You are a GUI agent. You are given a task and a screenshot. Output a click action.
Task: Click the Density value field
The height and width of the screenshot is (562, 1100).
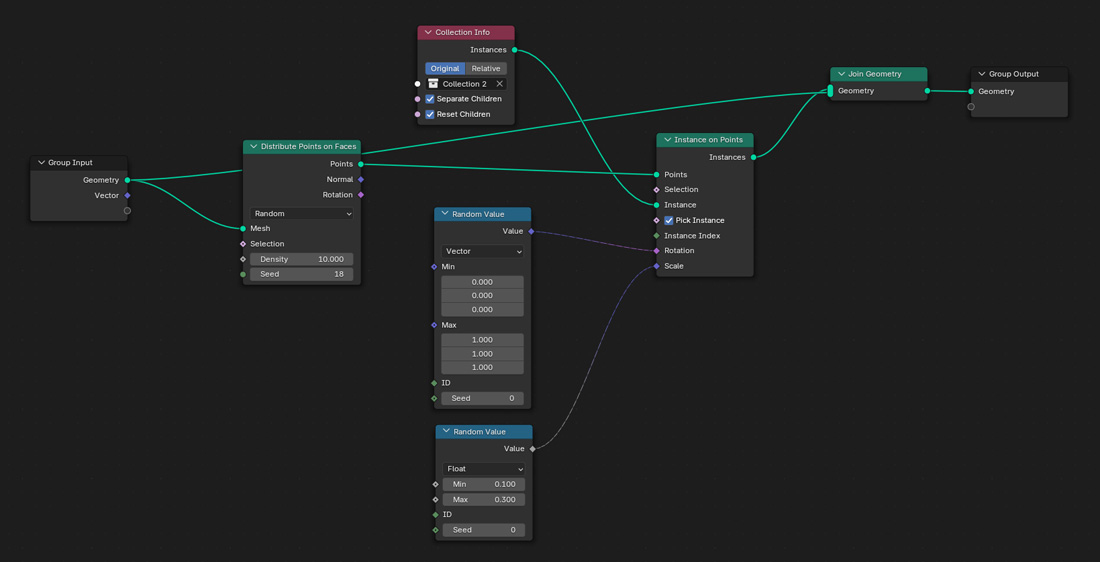[302, 259]
